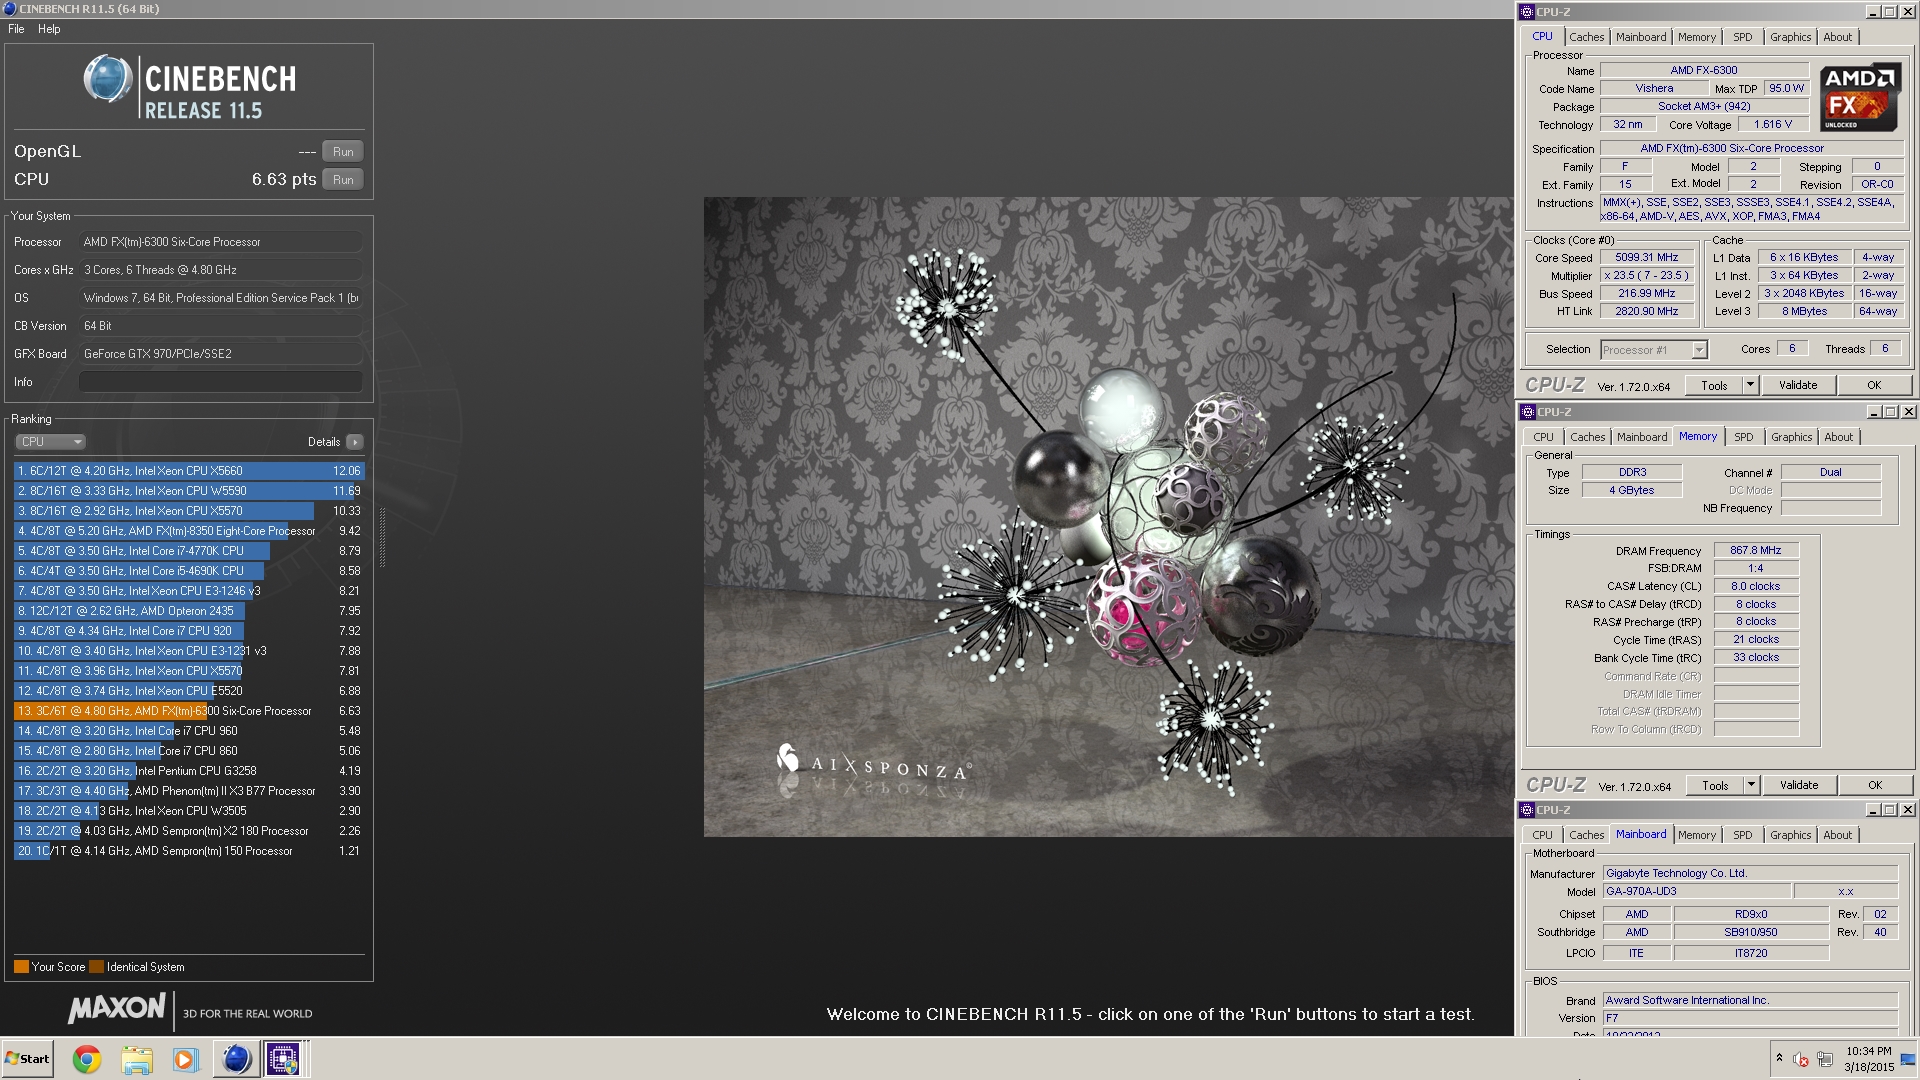Select ranking entry AMD FX-8350 Eight-Core

pyautogui.click(x=189, y=531)
